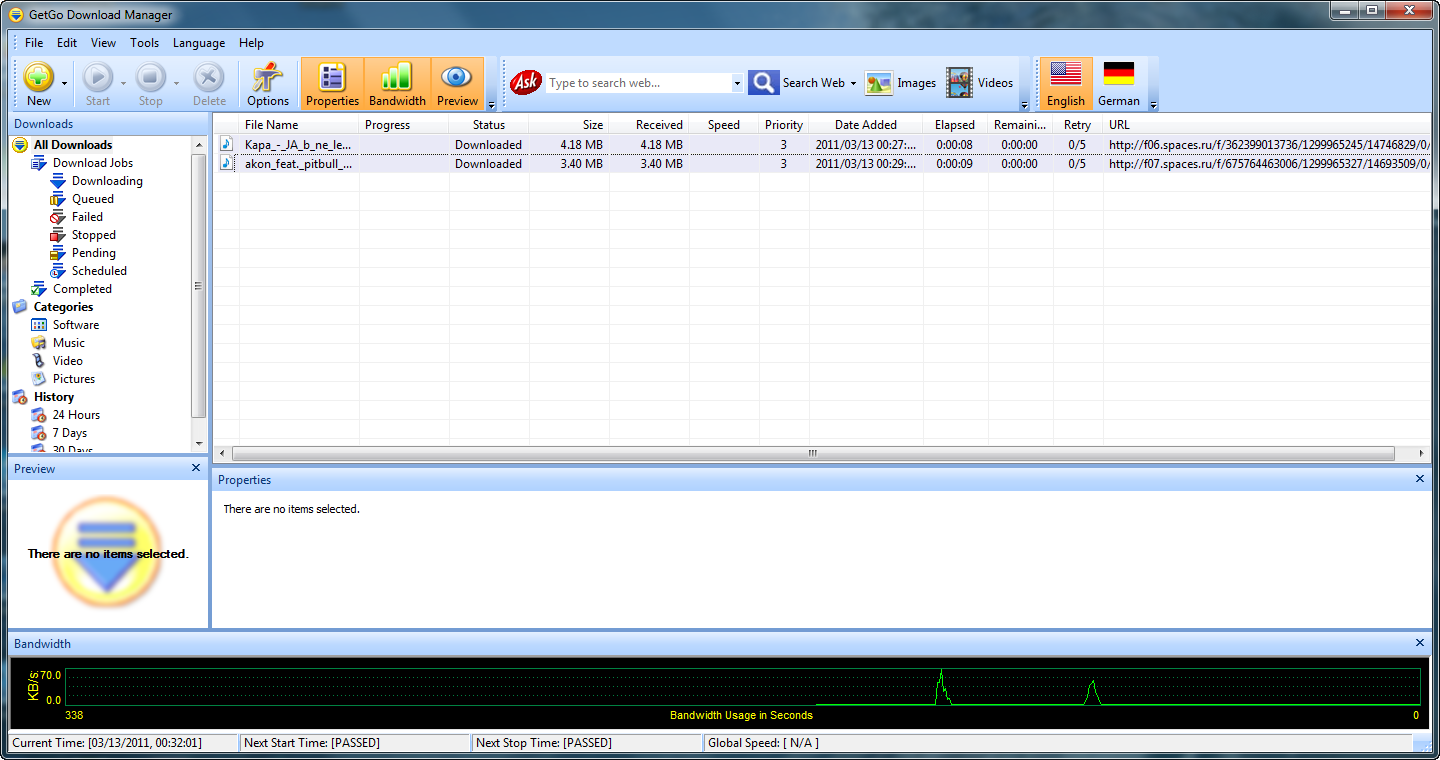The width and height of the screenshot is (1440, 760).
Task: Select the Software category icon
Action: tap(39, 325)
